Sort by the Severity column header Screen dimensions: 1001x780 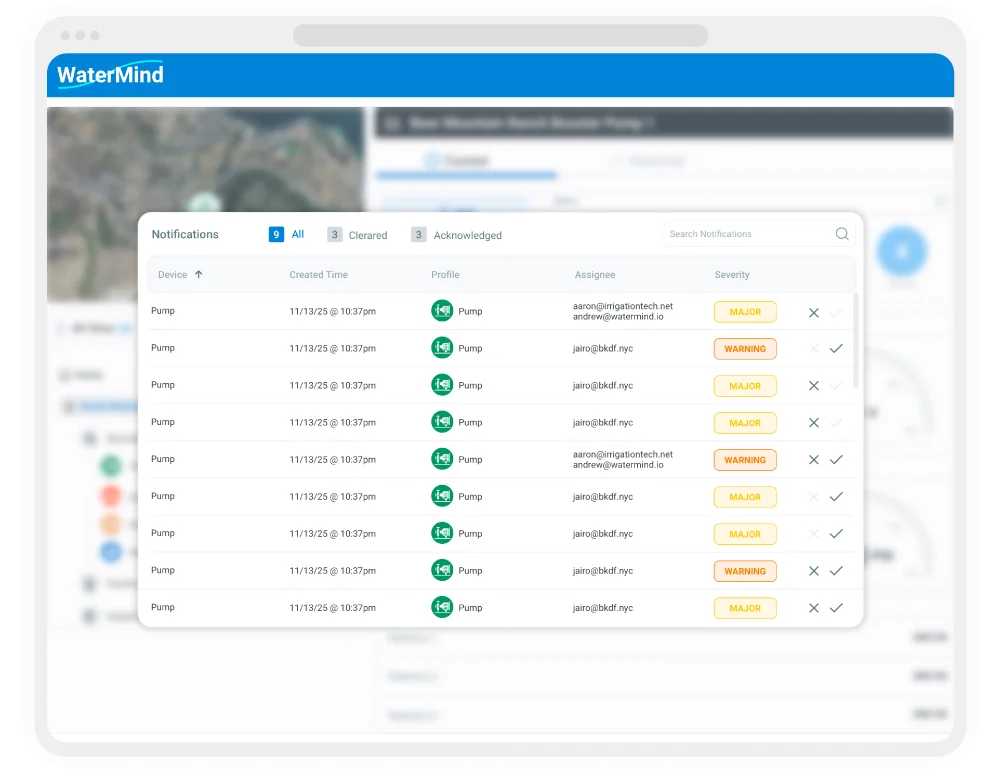point(732,274)
